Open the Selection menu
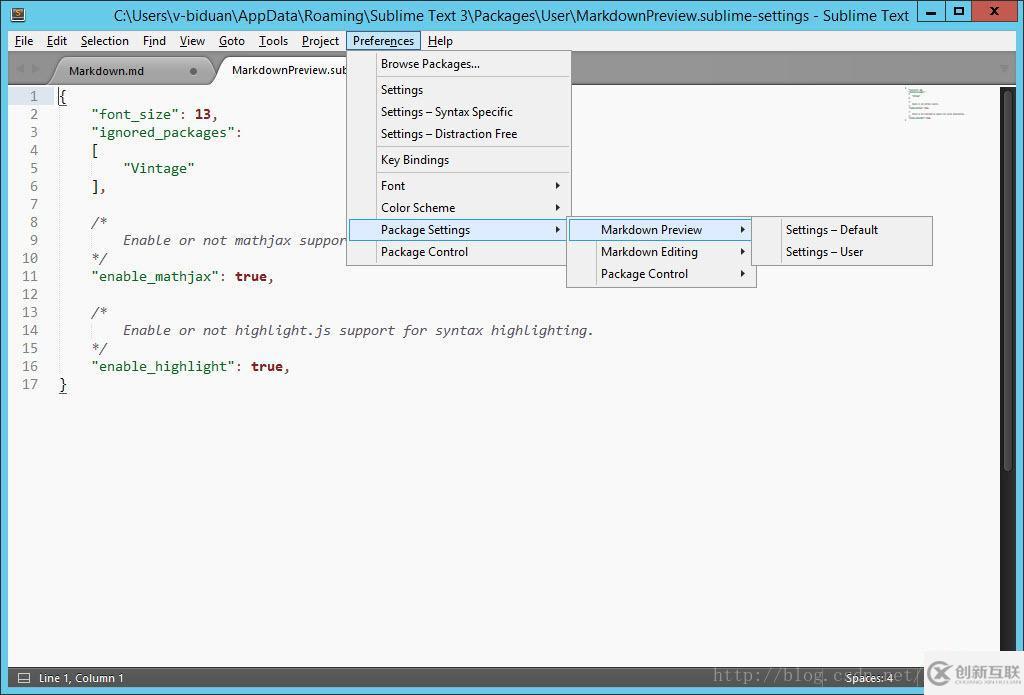 pyautogui.click(x=104, y=41)
